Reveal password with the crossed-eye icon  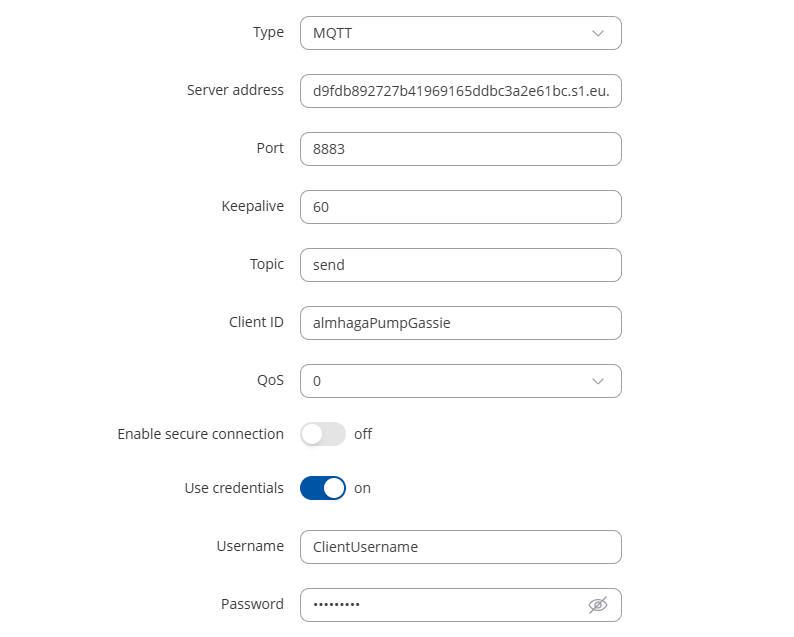598,605
